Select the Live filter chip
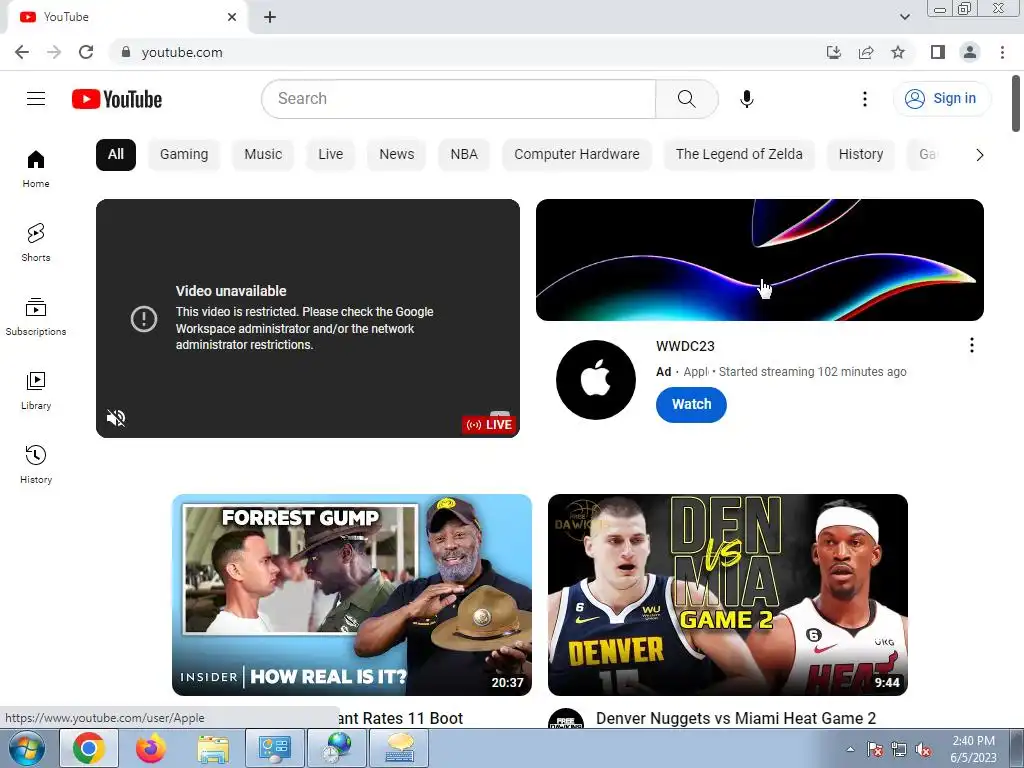1024x768 pixels. tap(330, 155)
